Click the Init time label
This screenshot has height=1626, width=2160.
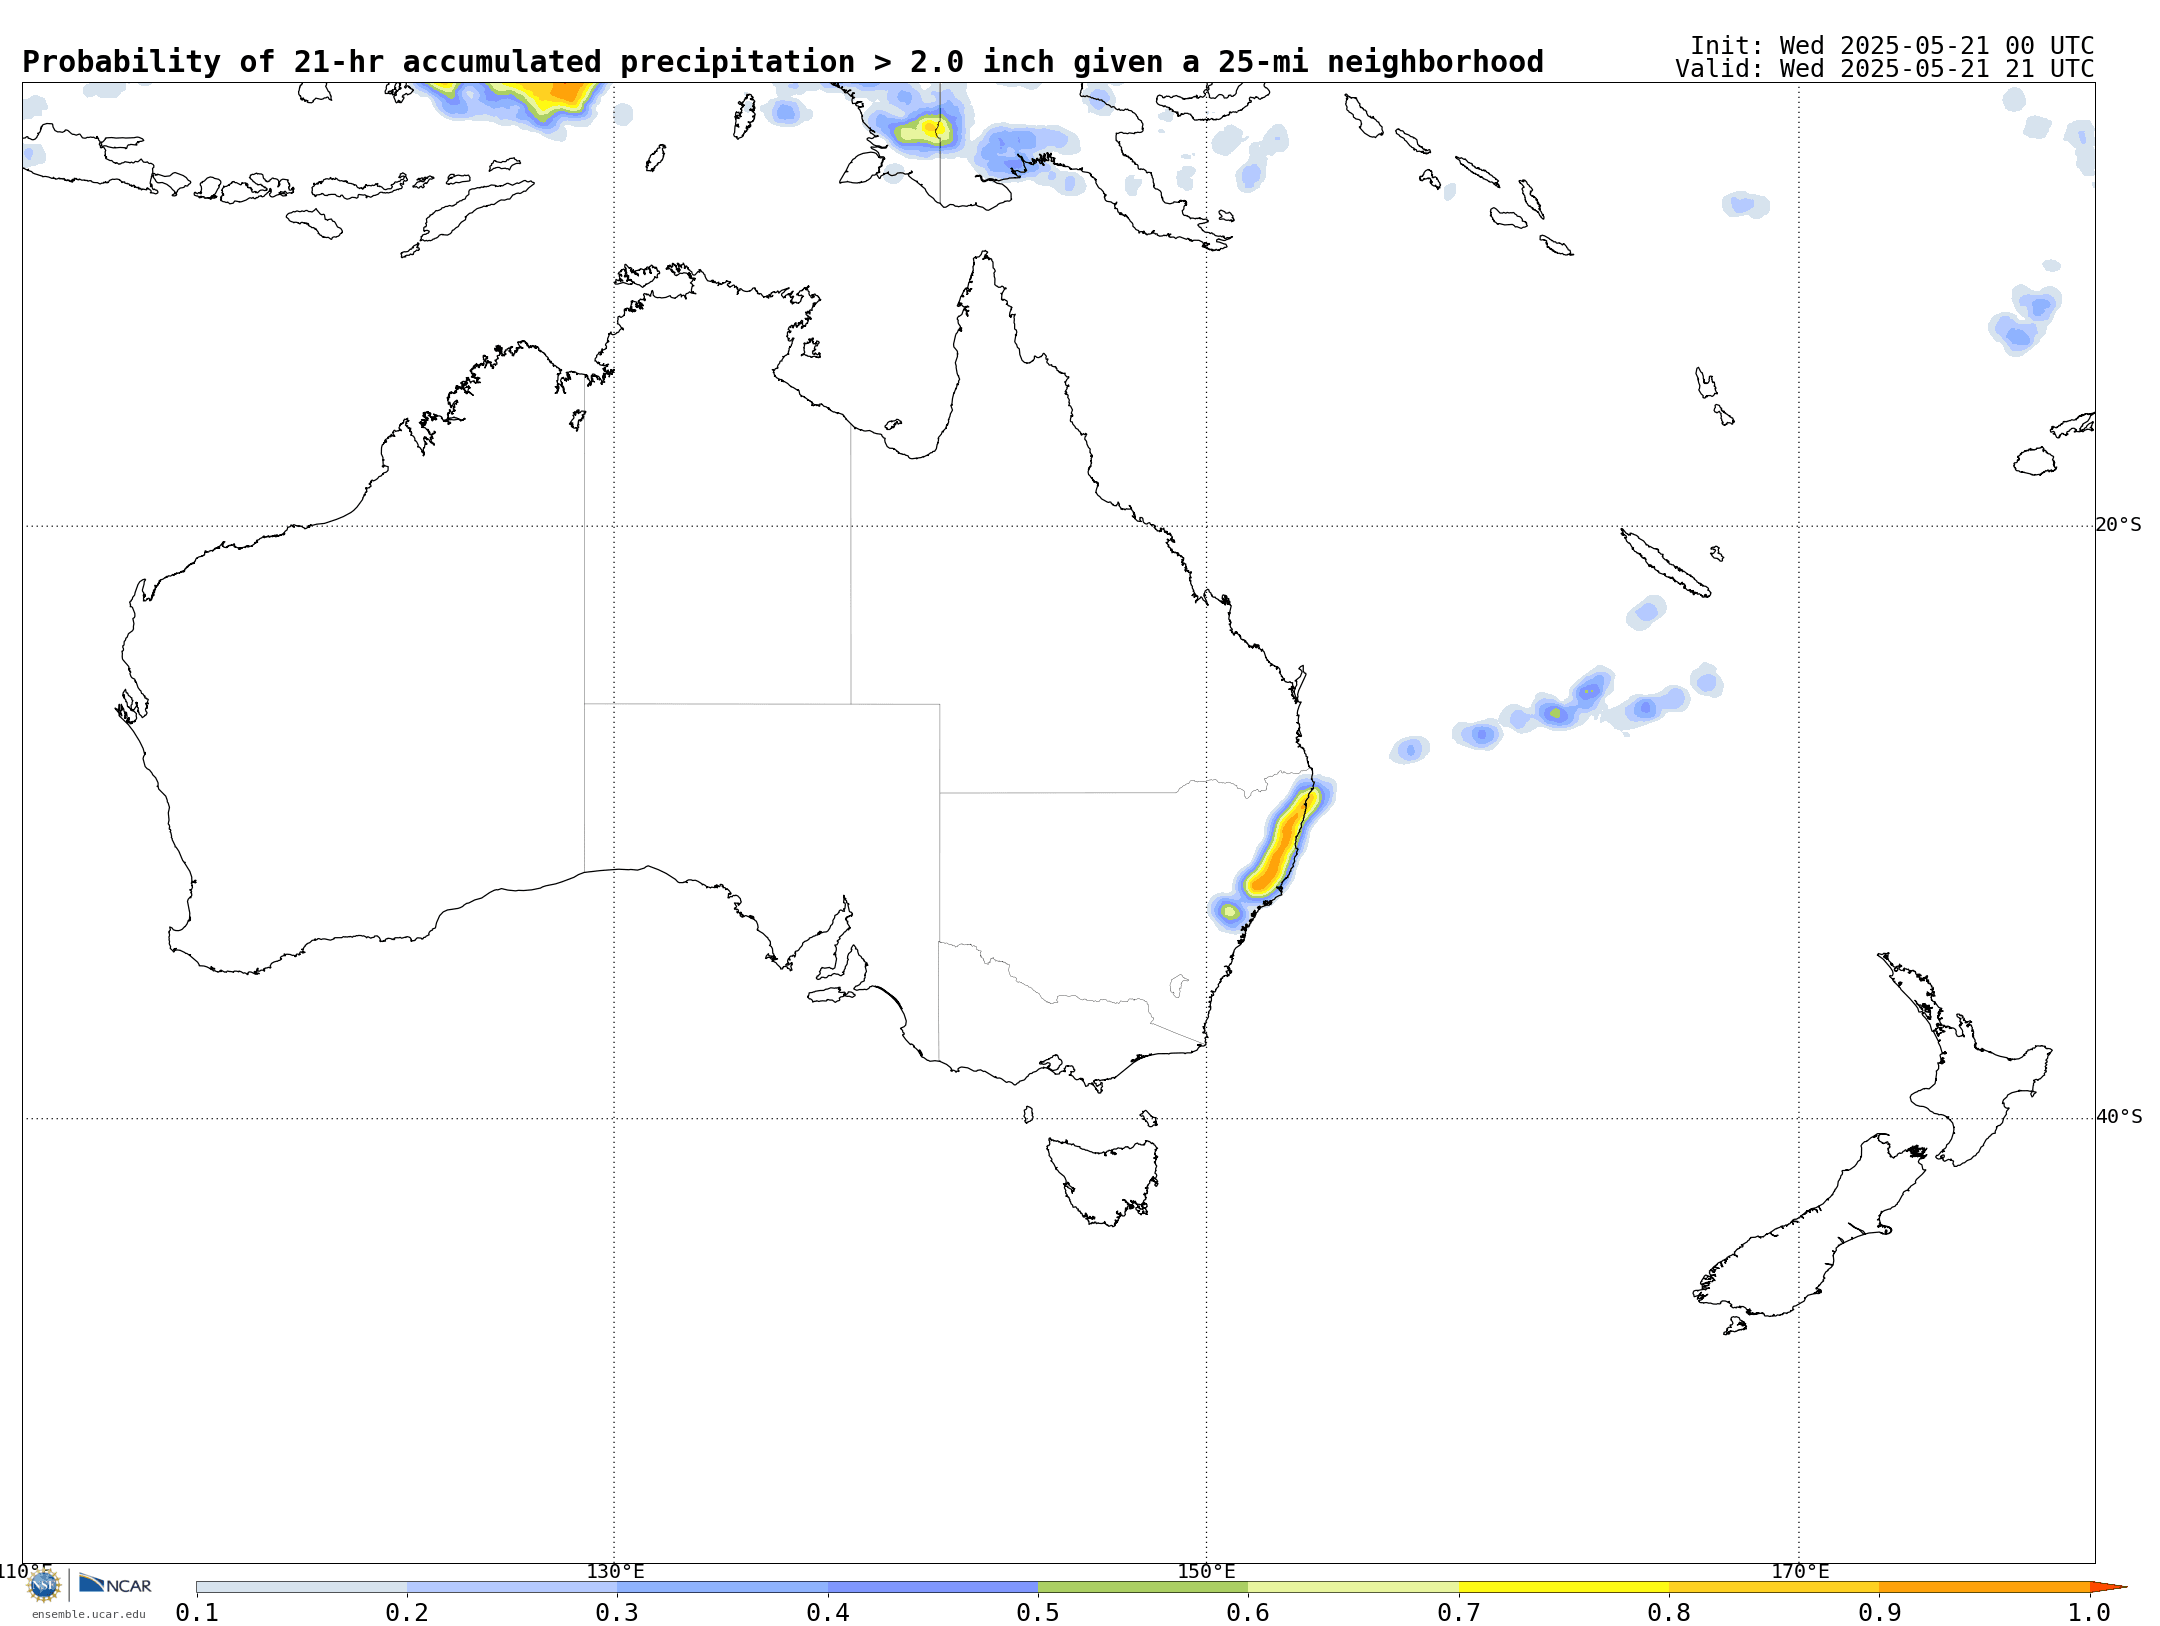point(1892,46)
